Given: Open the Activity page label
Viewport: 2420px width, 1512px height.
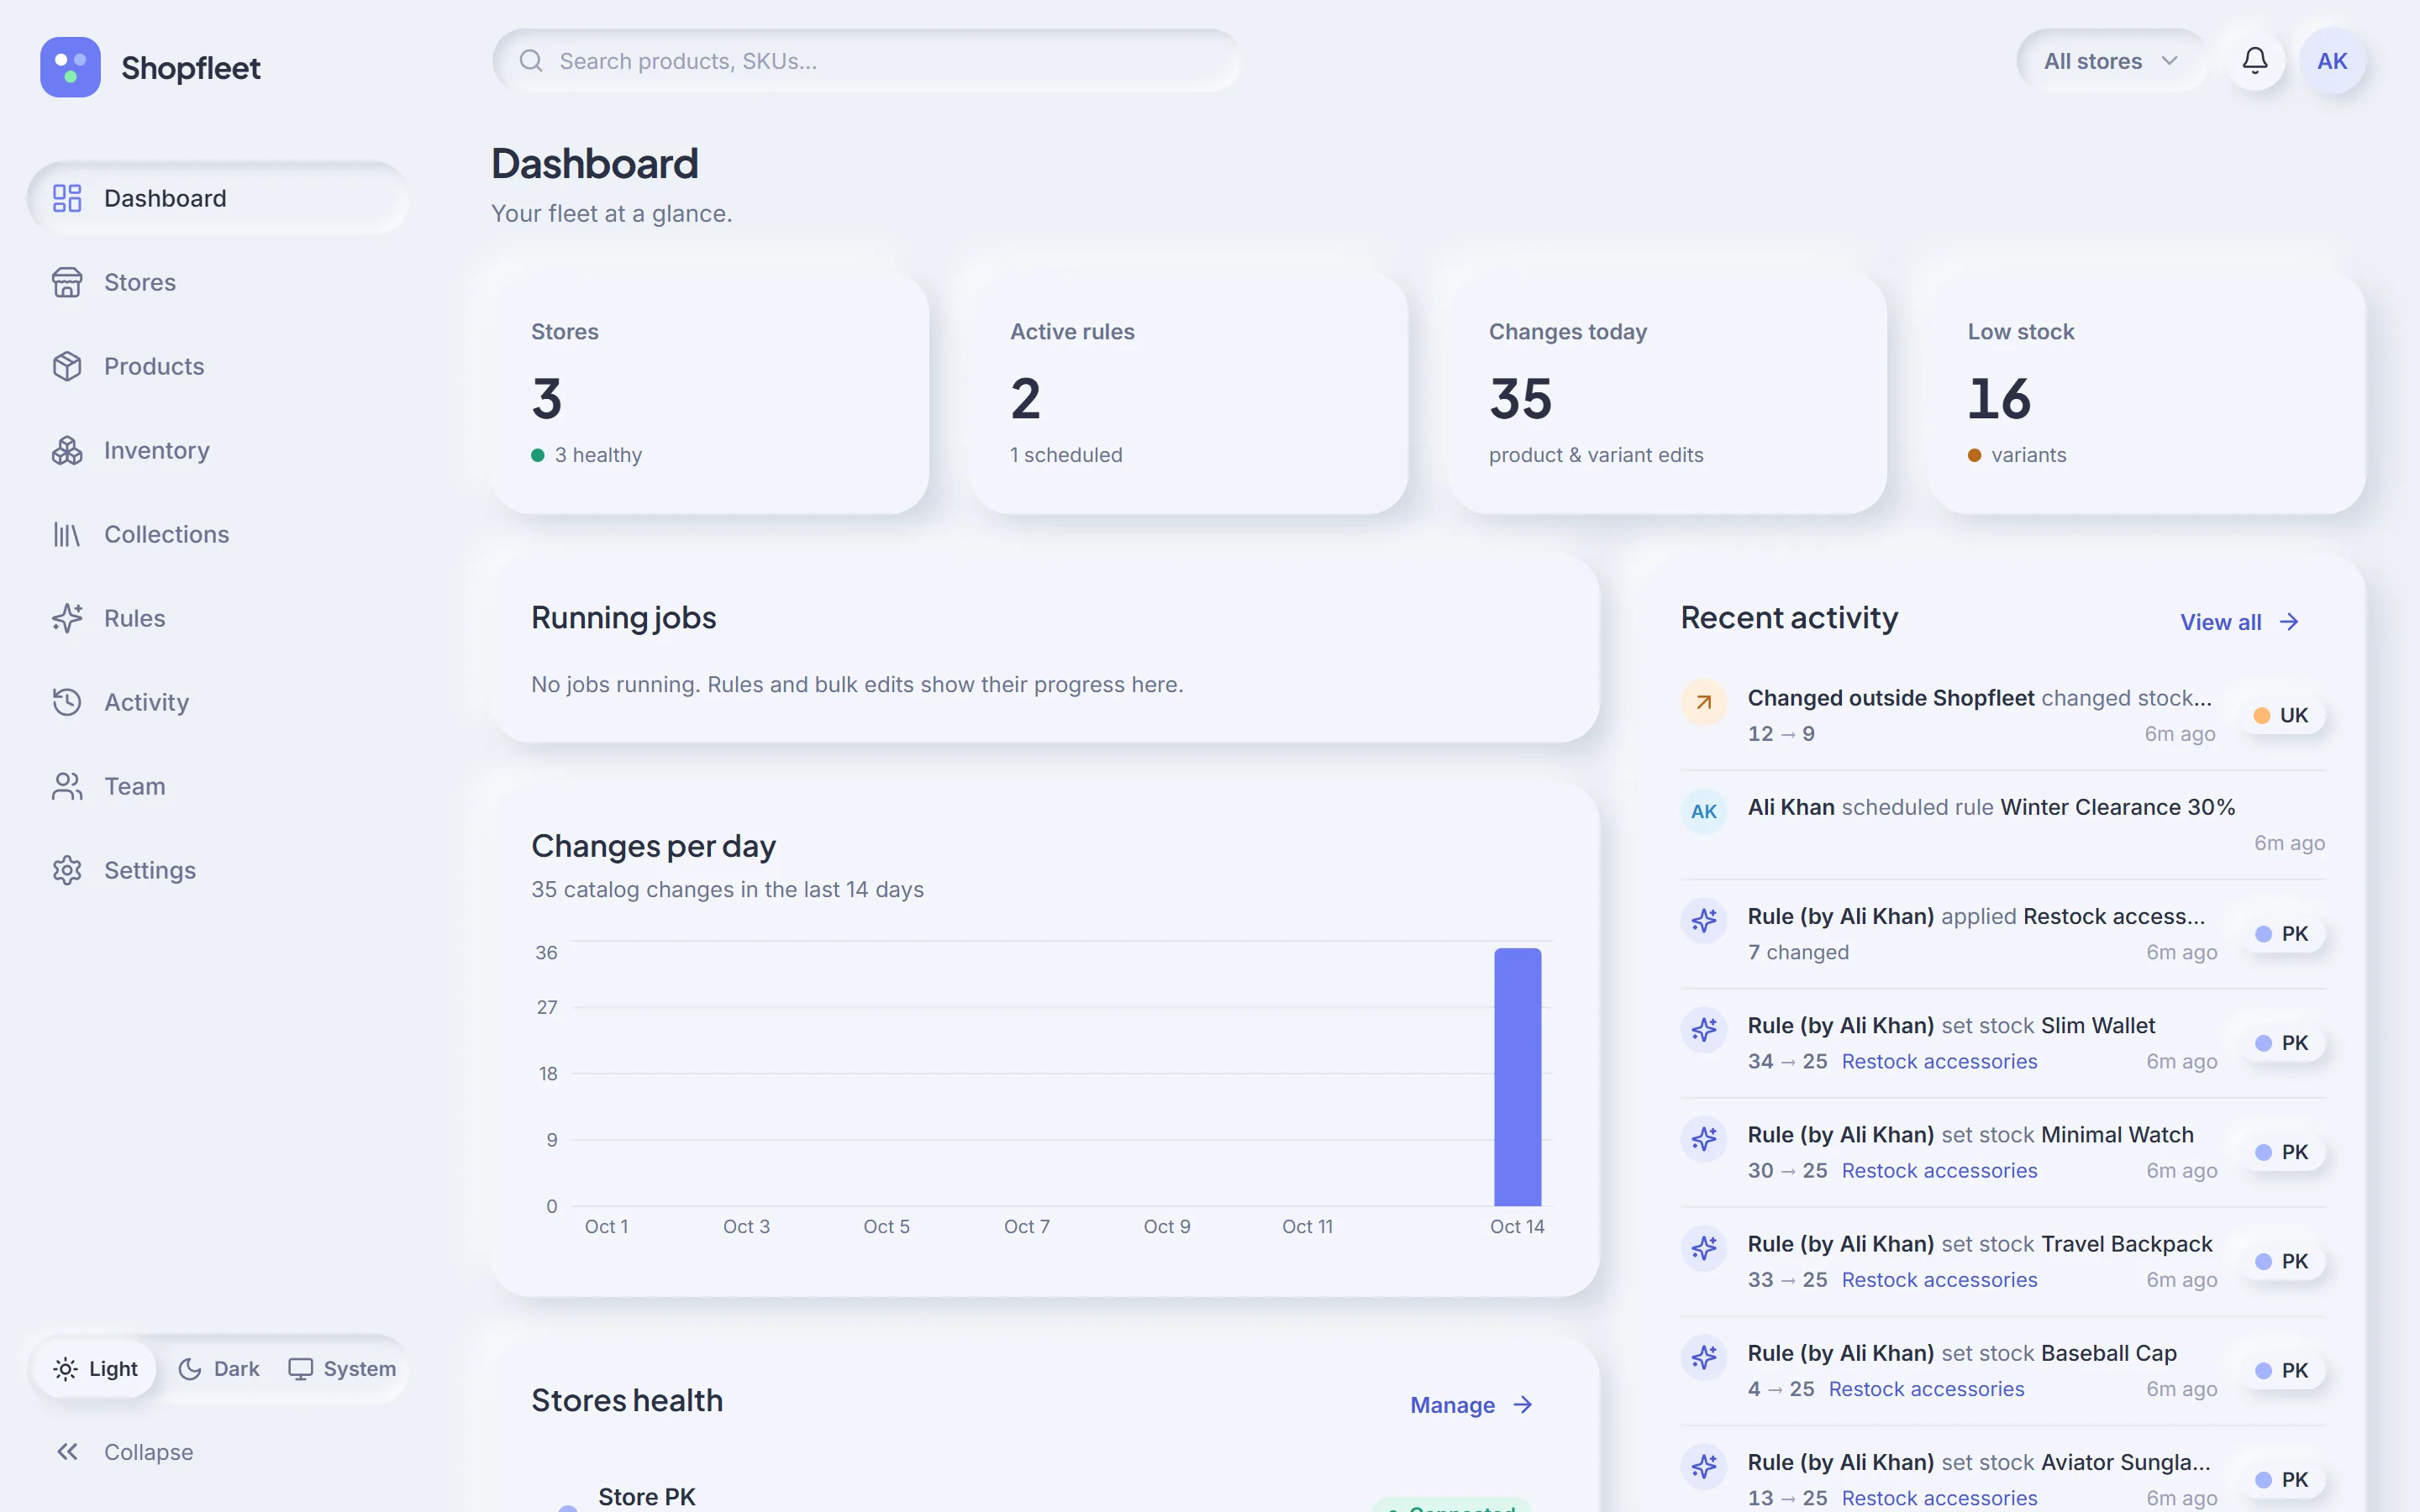Looking at the screenshot, I should (146, 702).
